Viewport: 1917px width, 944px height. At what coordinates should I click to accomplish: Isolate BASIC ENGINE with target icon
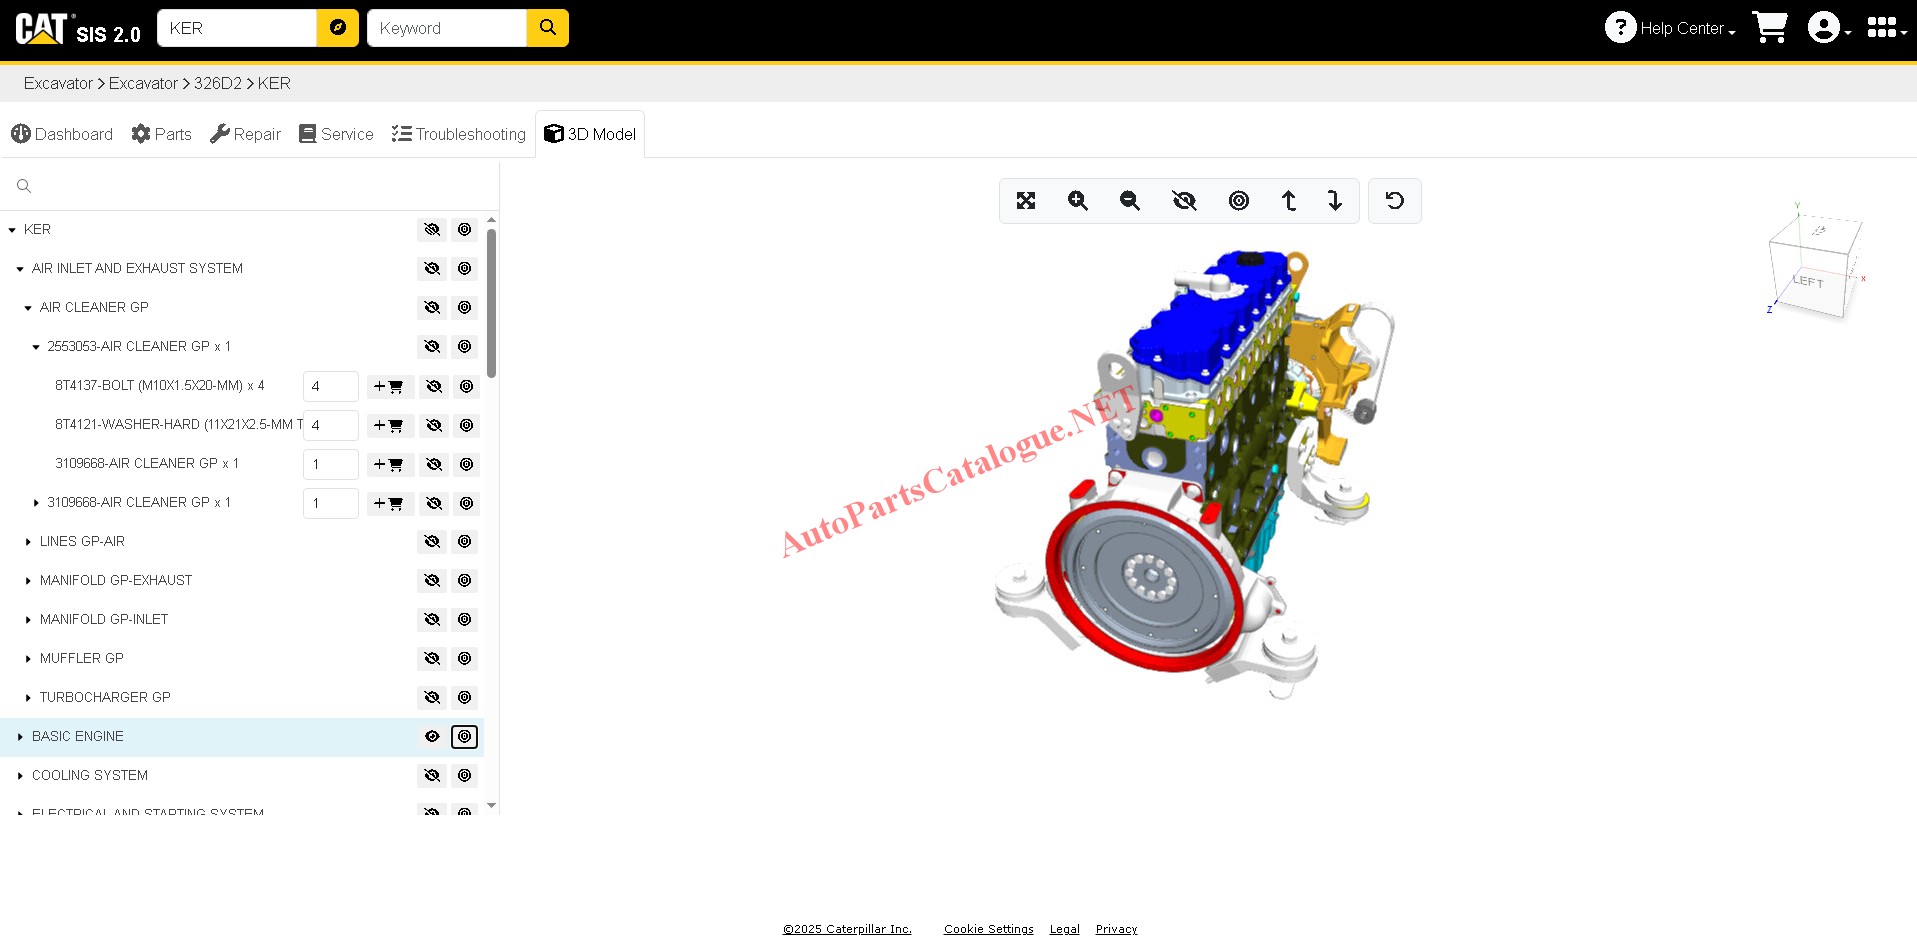(x=465, y=737)
